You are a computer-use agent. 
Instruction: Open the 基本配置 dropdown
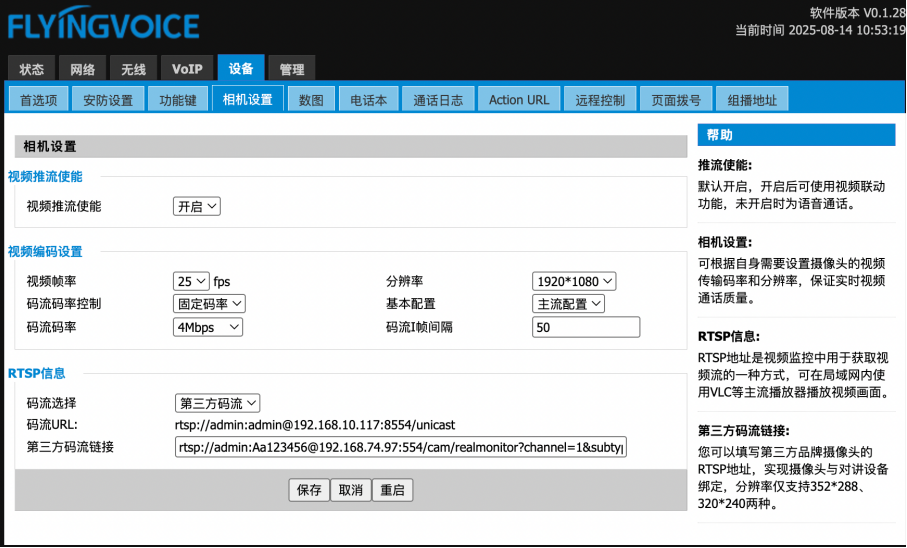tap(568, 304)
